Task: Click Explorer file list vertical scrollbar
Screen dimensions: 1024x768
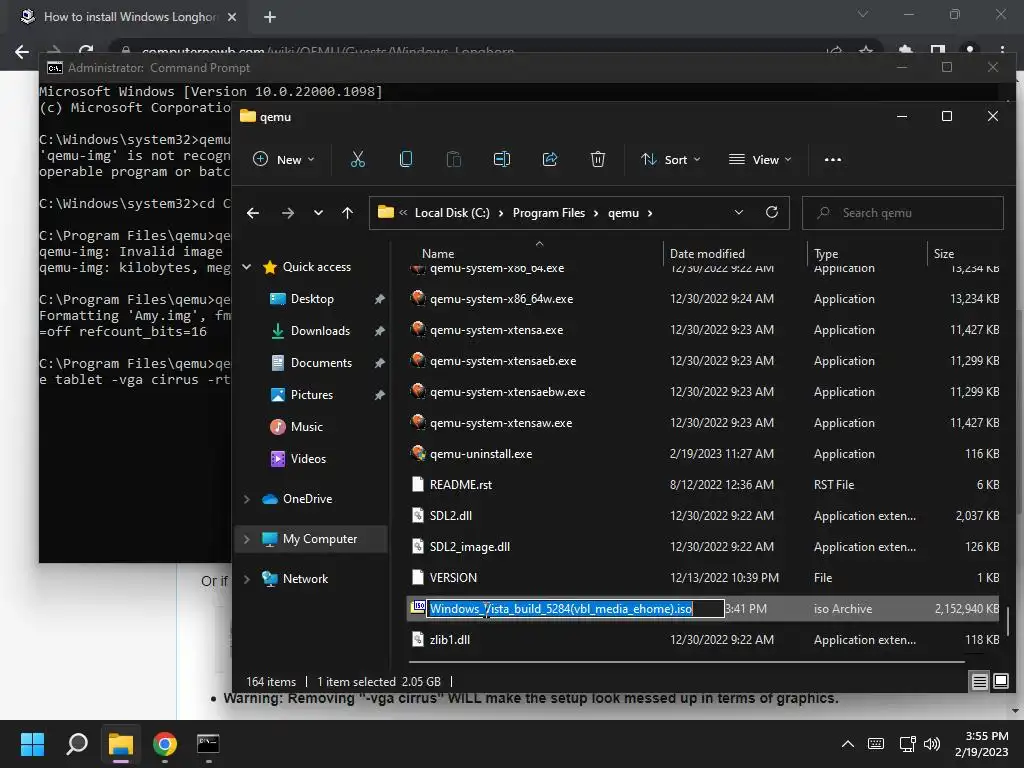Action: 1008,622
